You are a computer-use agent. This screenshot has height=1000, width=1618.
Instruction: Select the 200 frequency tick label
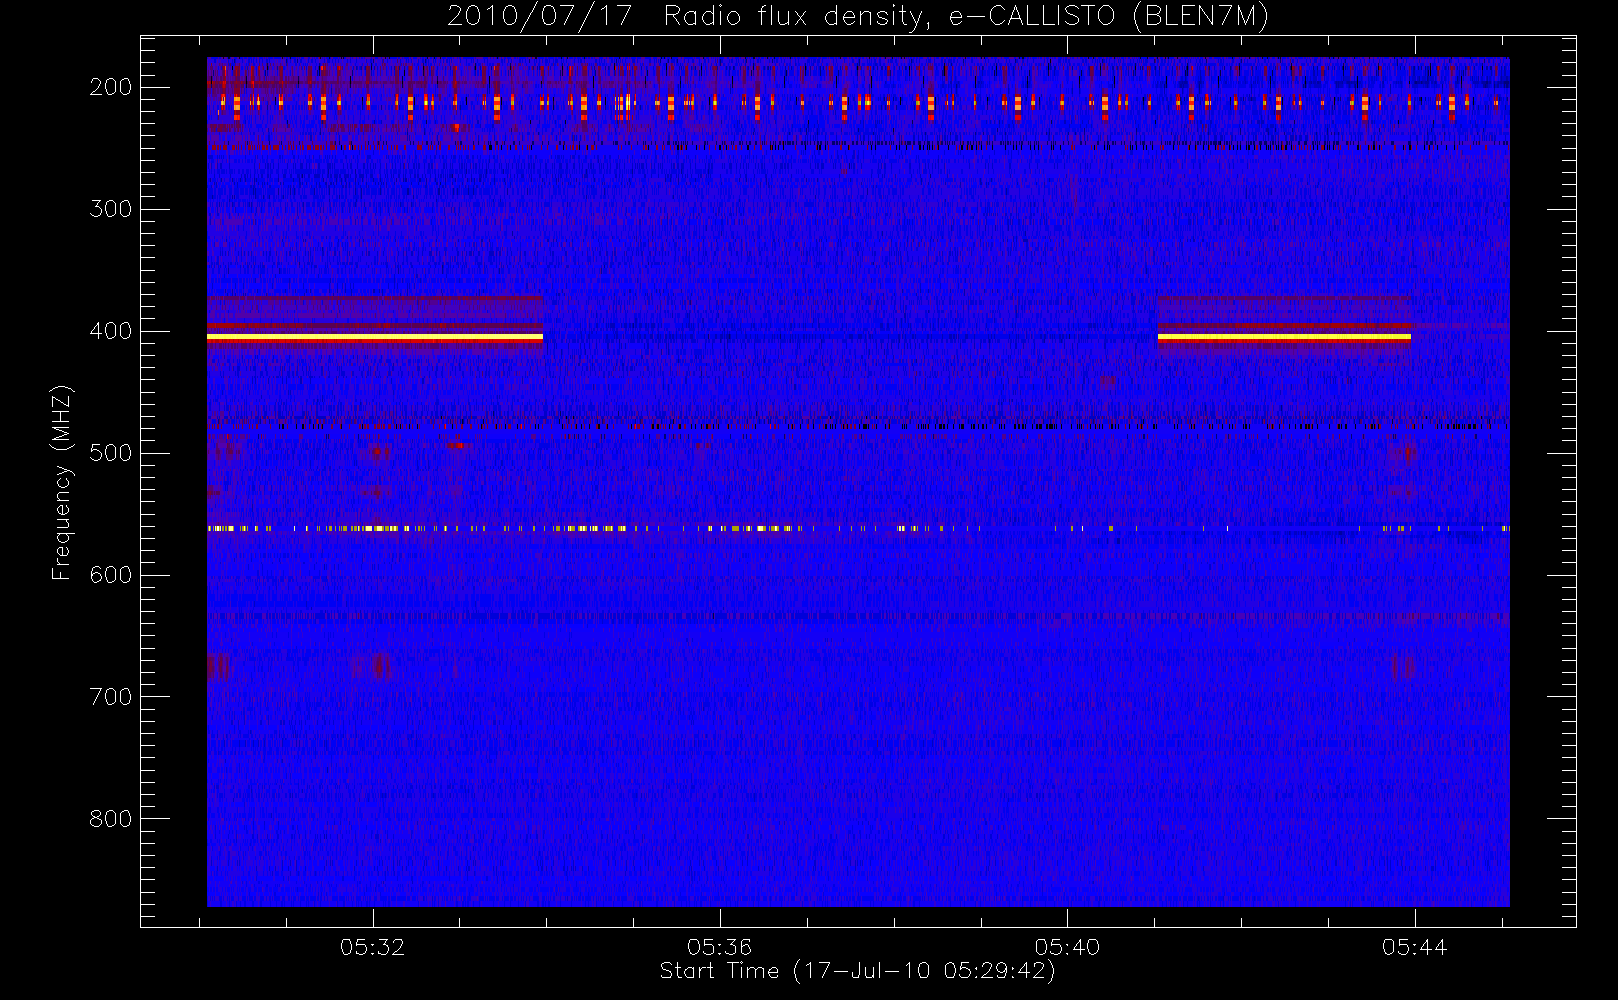tap(110, 87)
